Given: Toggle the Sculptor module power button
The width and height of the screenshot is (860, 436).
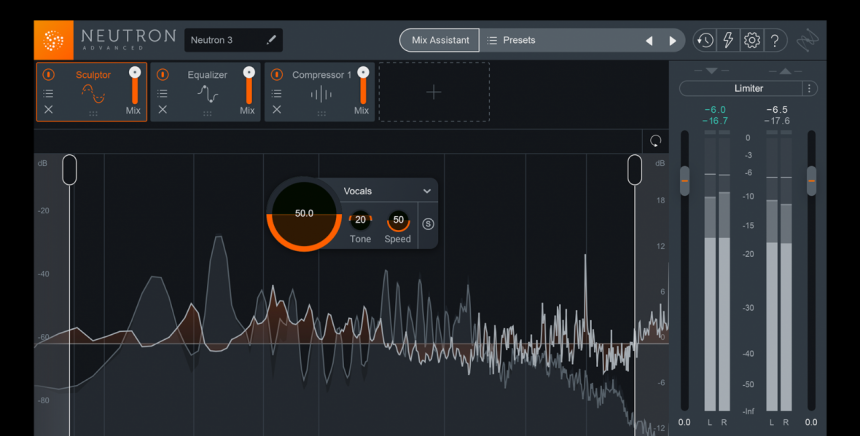Looking at the screenshot, I should [48, 74].
